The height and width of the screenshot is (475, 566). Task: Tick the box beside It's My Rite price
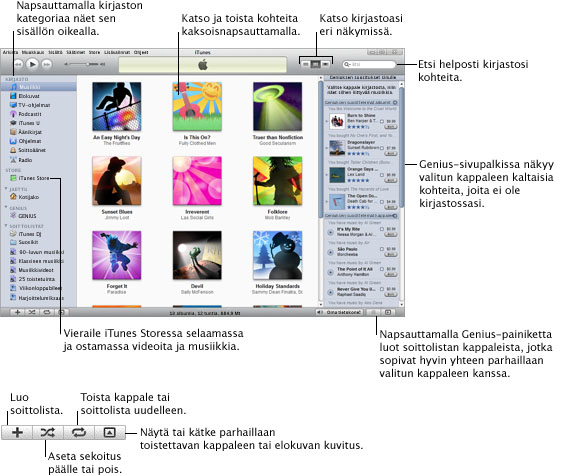click(x=382, y=229)
